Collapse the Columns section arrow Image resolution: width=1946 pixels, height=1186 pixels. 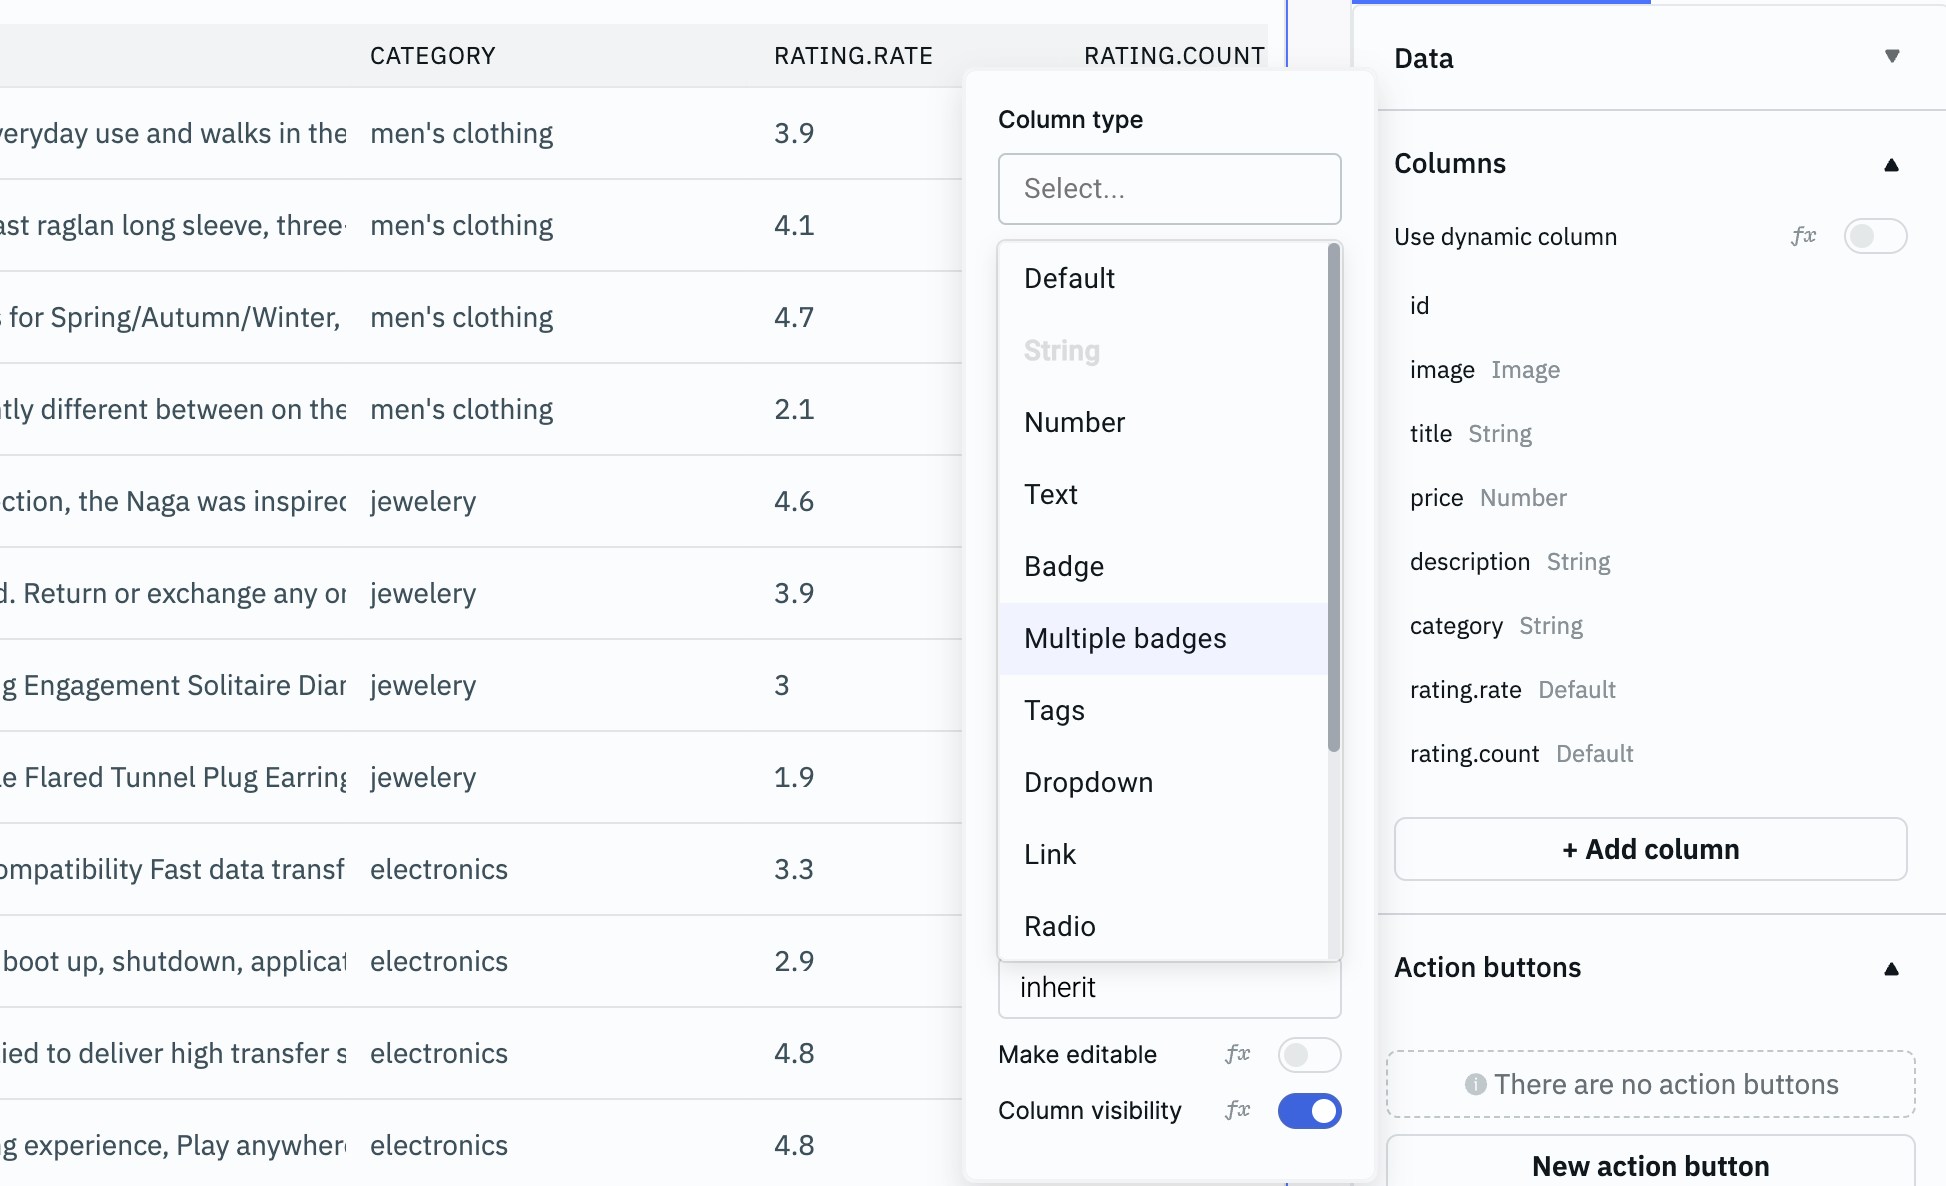[x=1890, y=165]
